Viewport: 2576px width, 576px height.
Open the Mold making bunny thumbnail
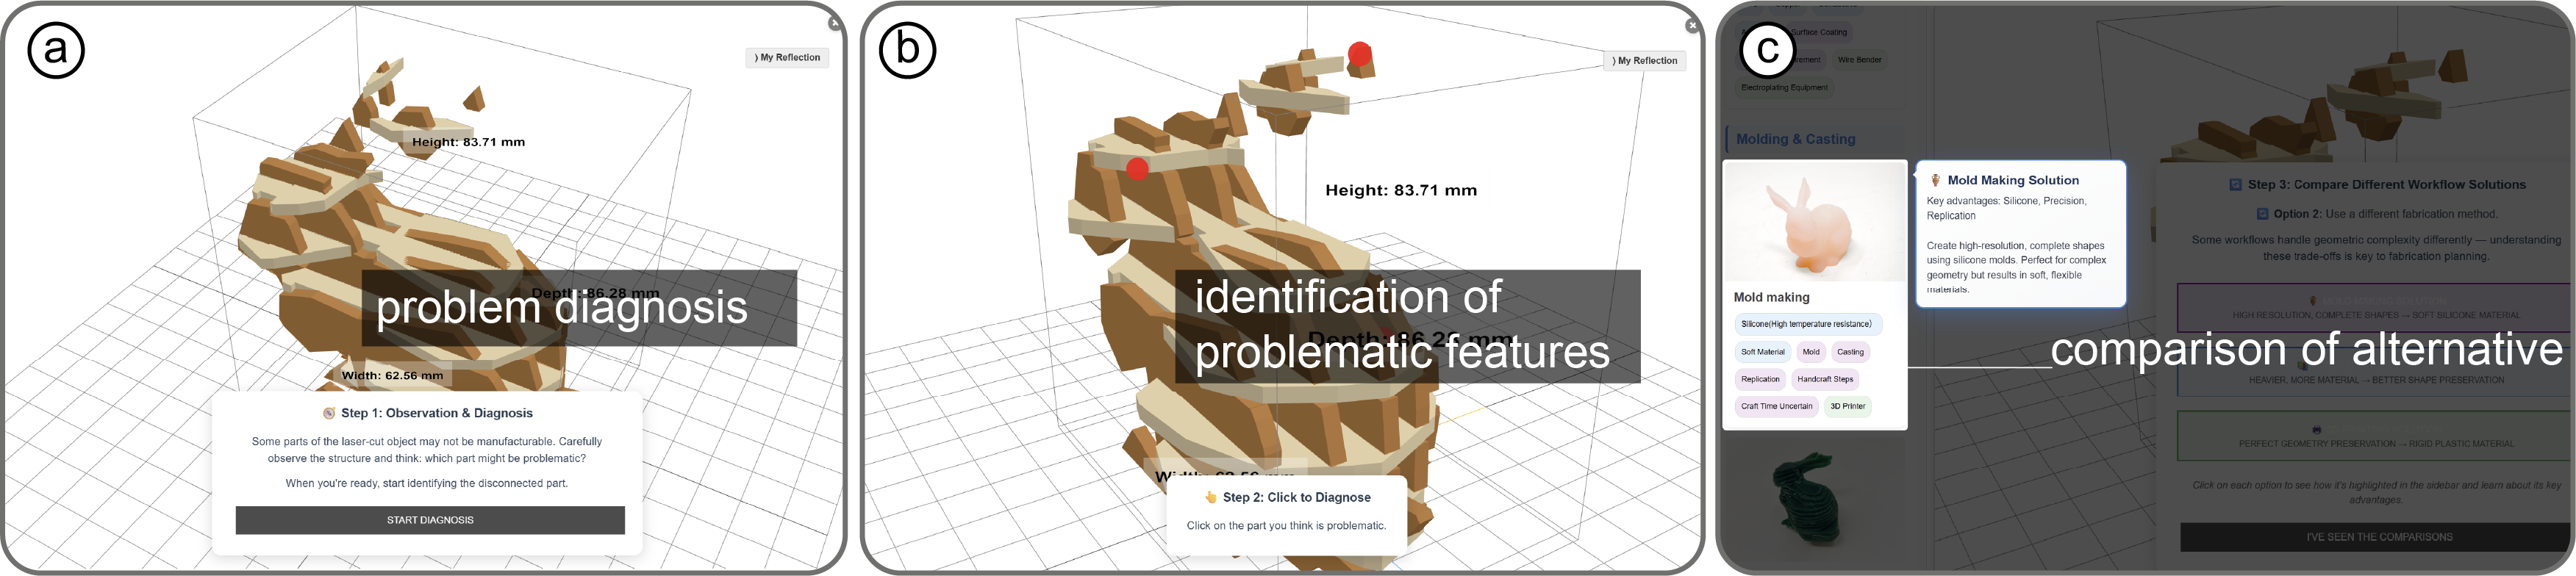[x=1814, y=222]
